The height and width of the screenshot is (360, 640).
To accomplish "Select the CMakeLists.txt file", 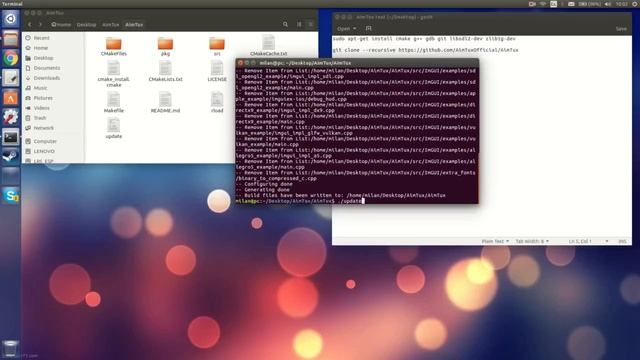I will pos(165,71).
